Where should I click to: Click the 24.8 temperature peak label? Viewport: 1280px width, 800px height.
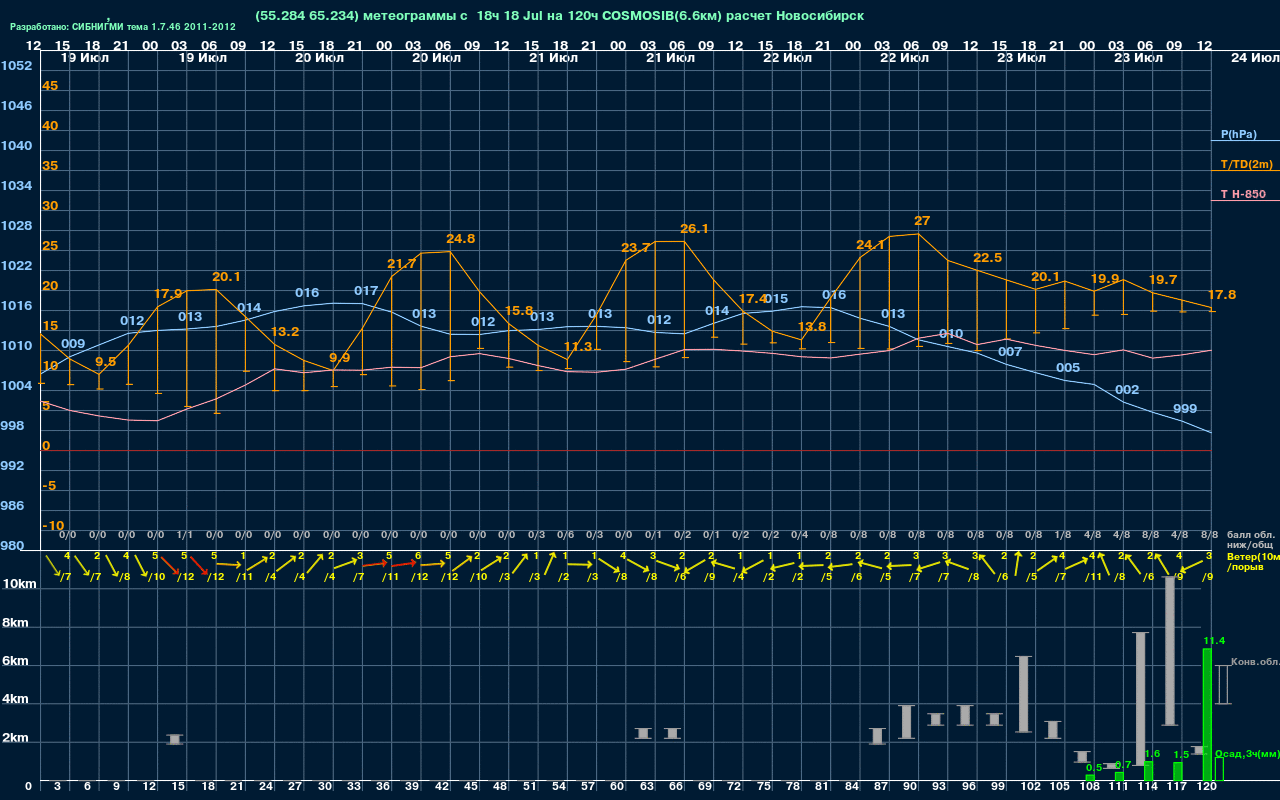click(461, 239)
